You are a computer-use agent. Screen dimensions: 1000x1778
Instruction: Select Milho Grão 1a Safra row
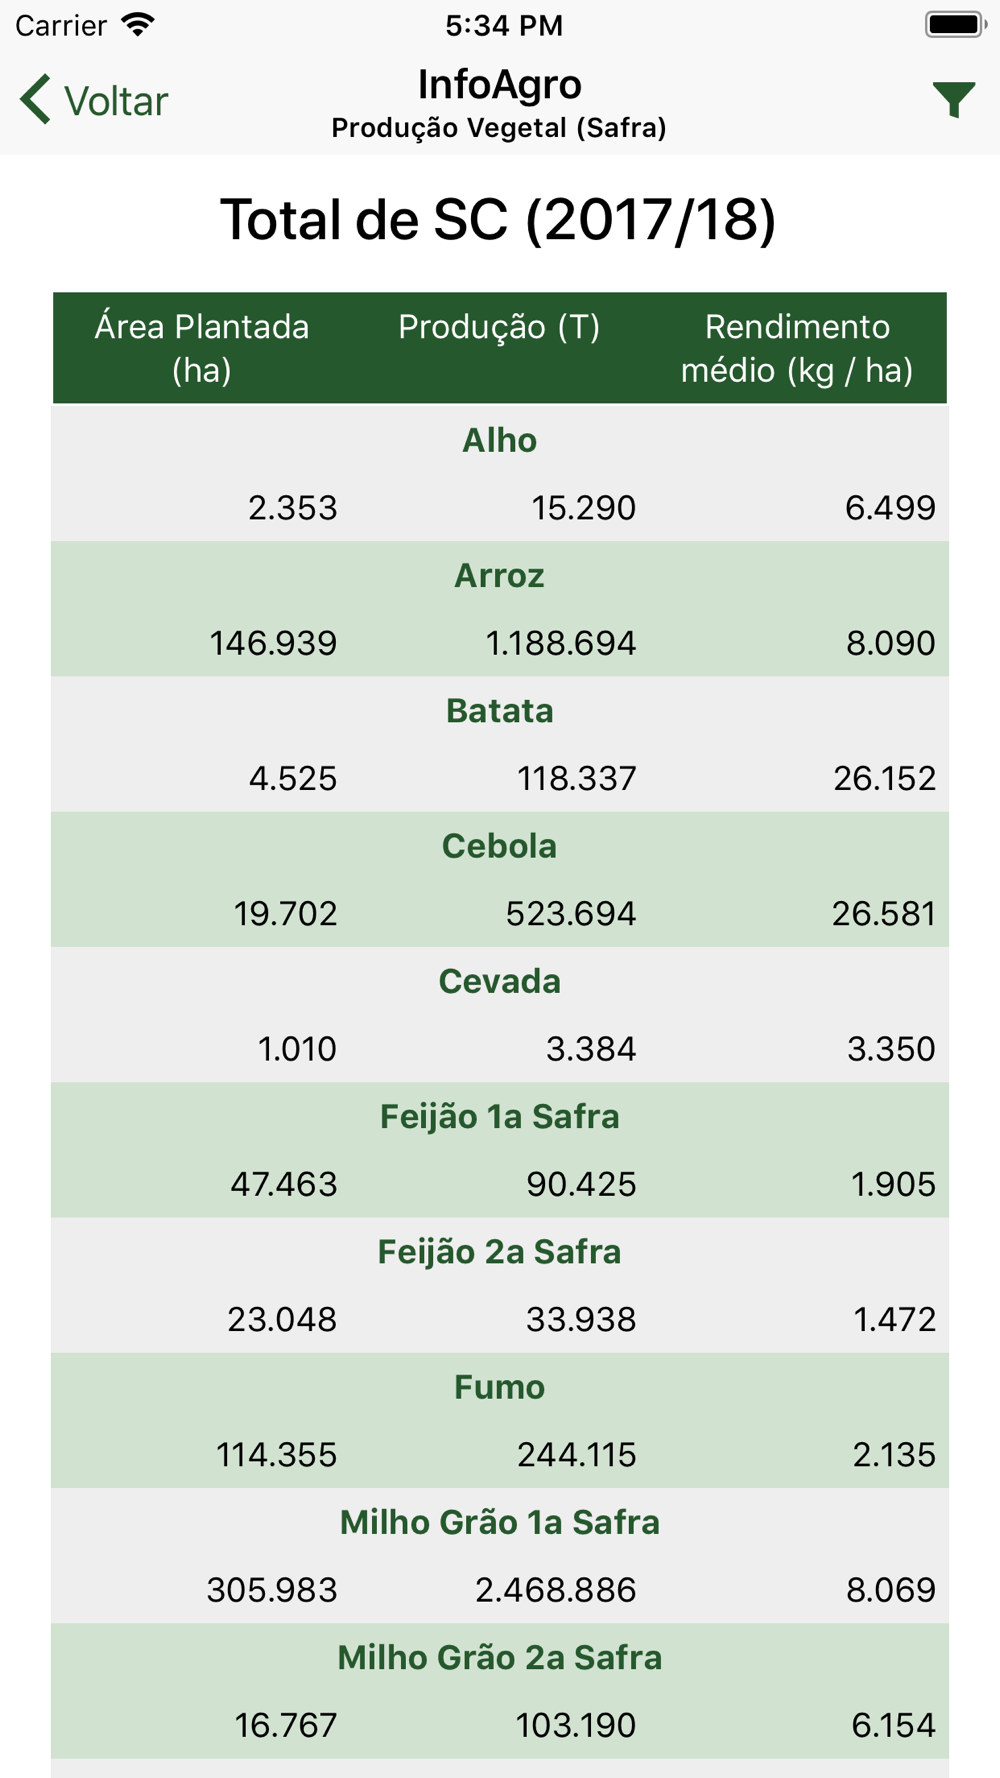(500, 1556)
